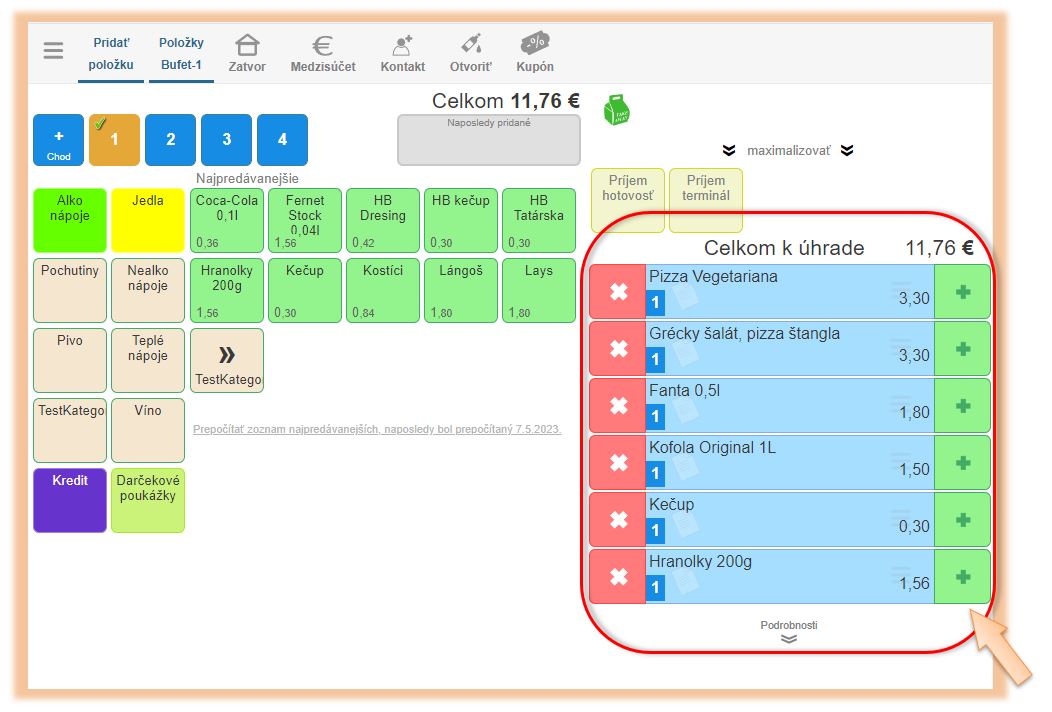Open Položky Bufet-1 tab
This screenshot has height=712, width=1052.
point(181,54)
